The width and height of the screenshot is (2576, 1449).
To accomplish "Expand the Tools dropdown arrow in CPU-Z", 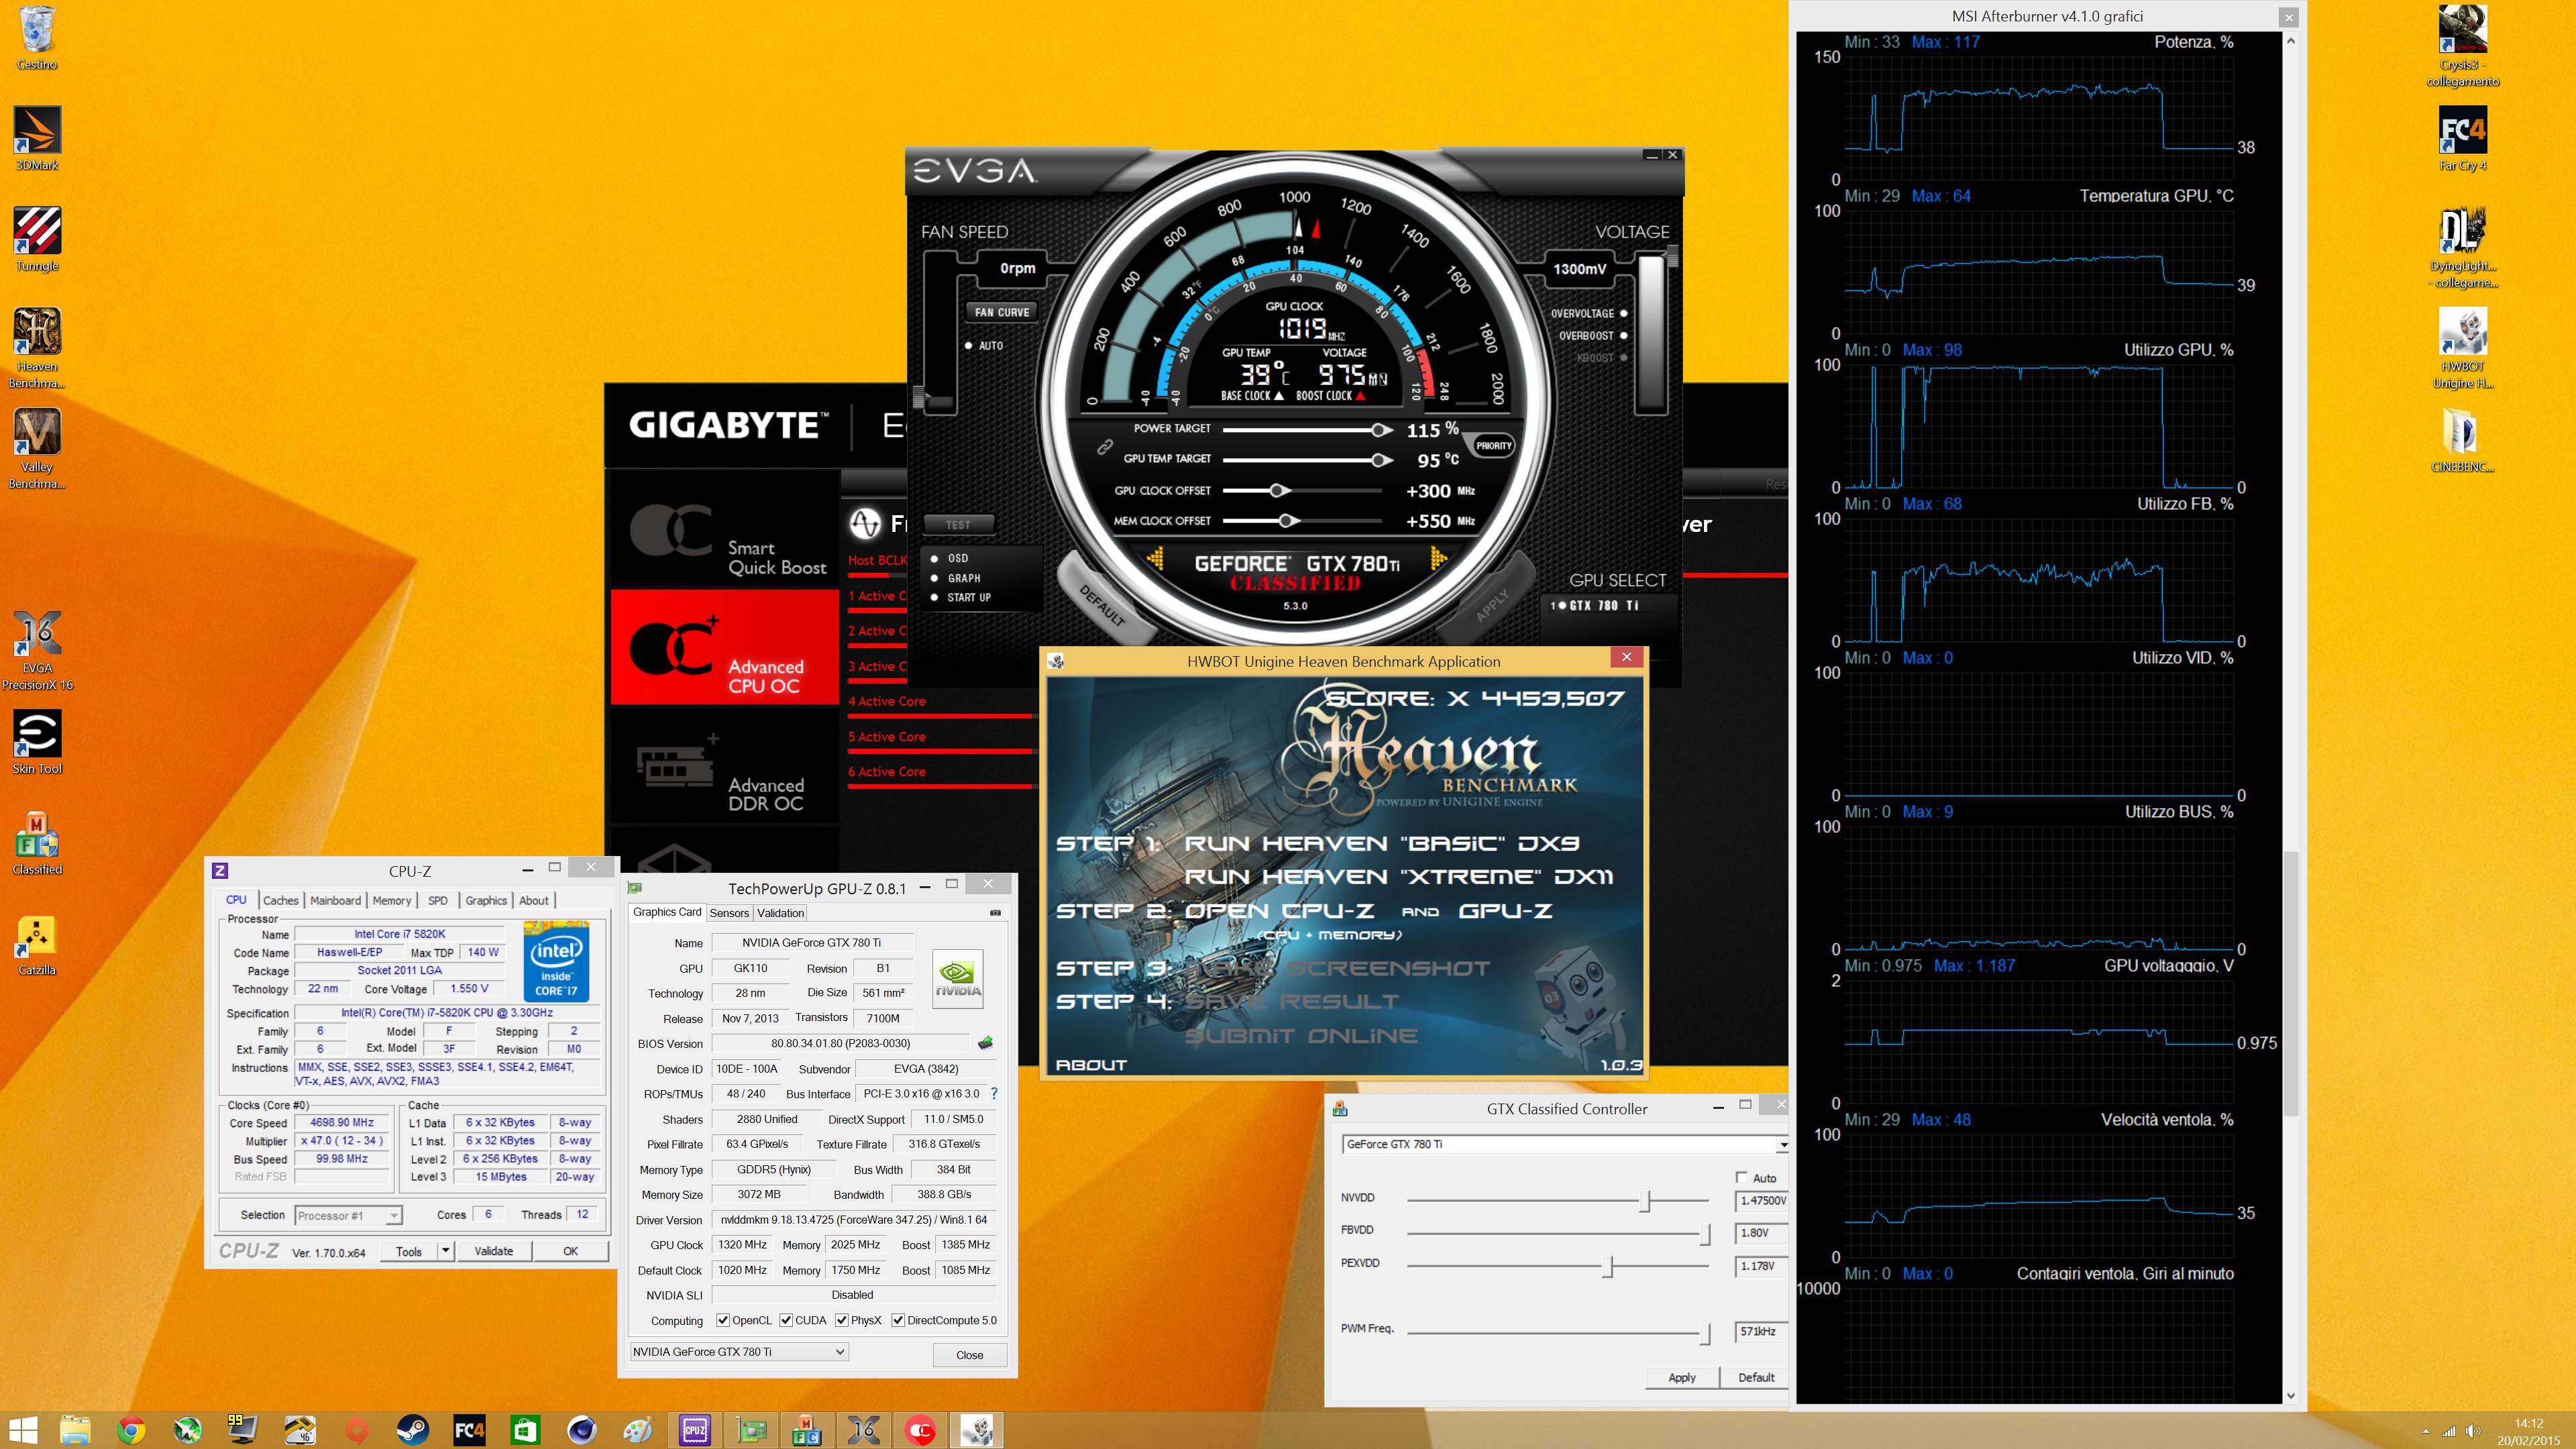I will point(446,1251).
